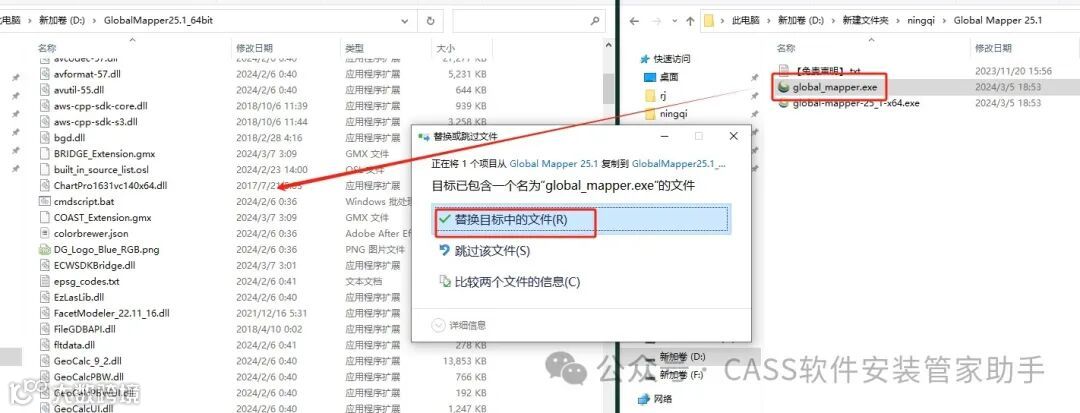Click 新加卷 (D:) breadcrumb in right window
The width and height of the screenshot is (1080, 413).
tap(801, 21)
